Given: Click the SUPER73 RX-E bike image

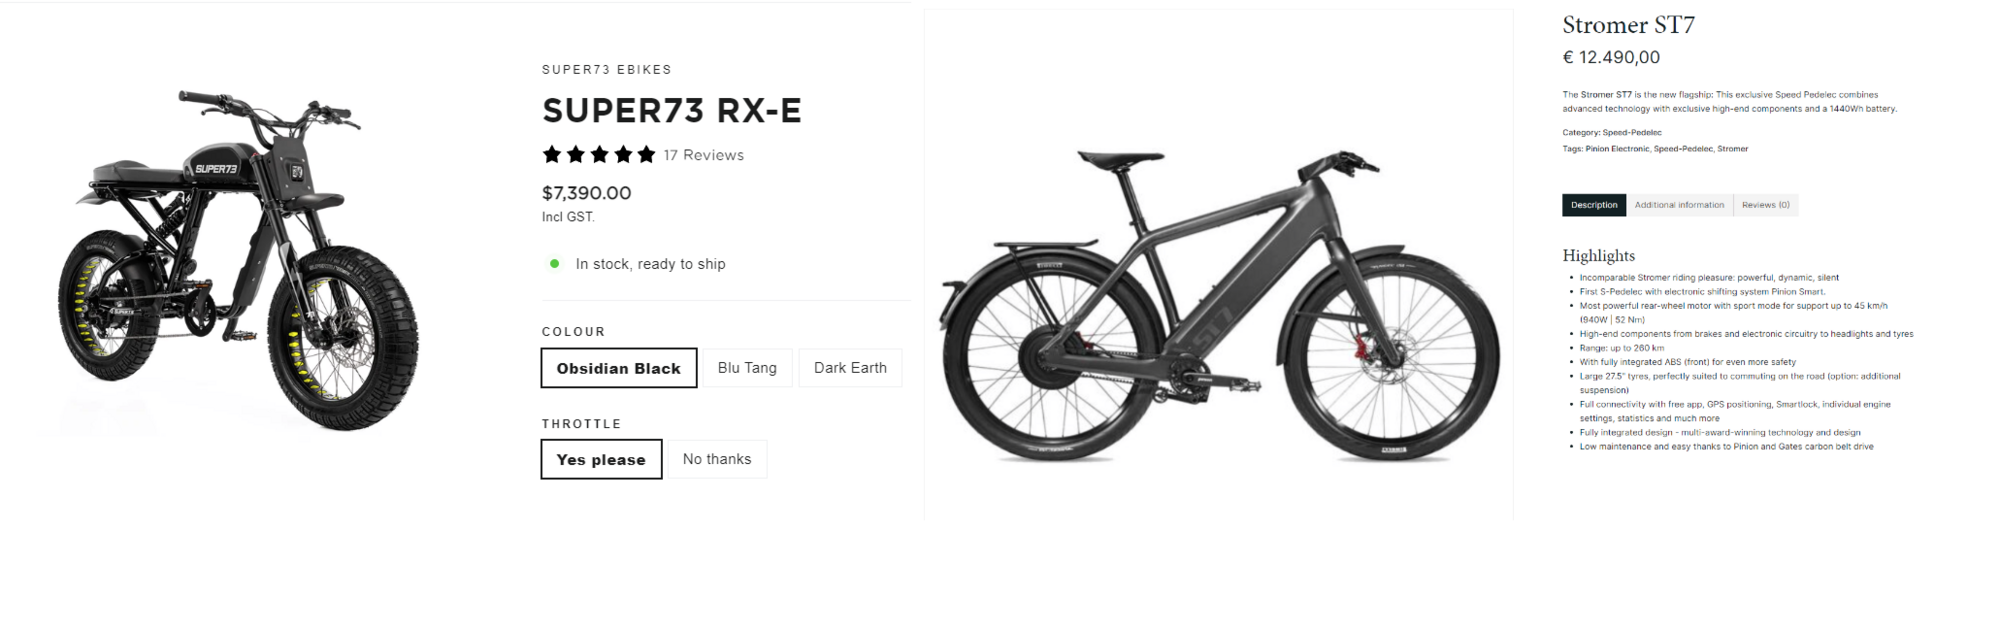Looking at the screenshot, I should point(238,260).
